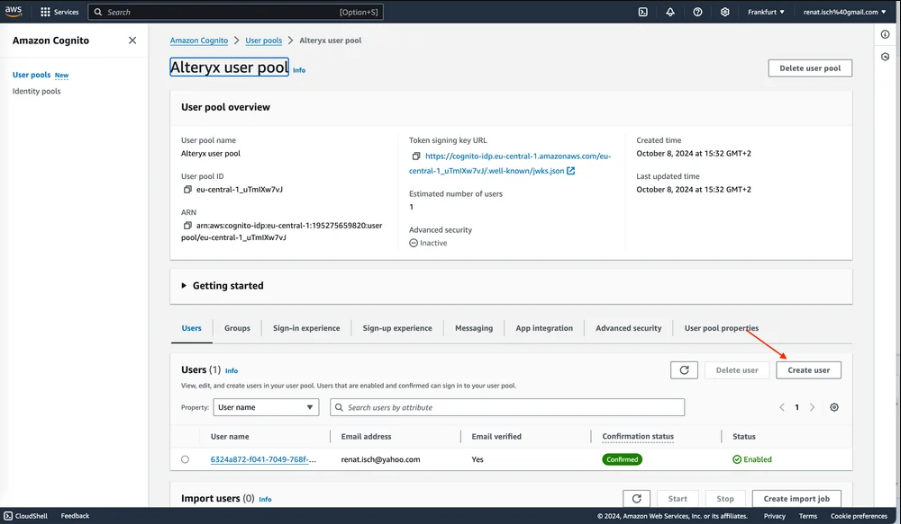The height and width of the screenshot is (524, 901).
Task: Copy the ARN value
Action: point(187,225)
